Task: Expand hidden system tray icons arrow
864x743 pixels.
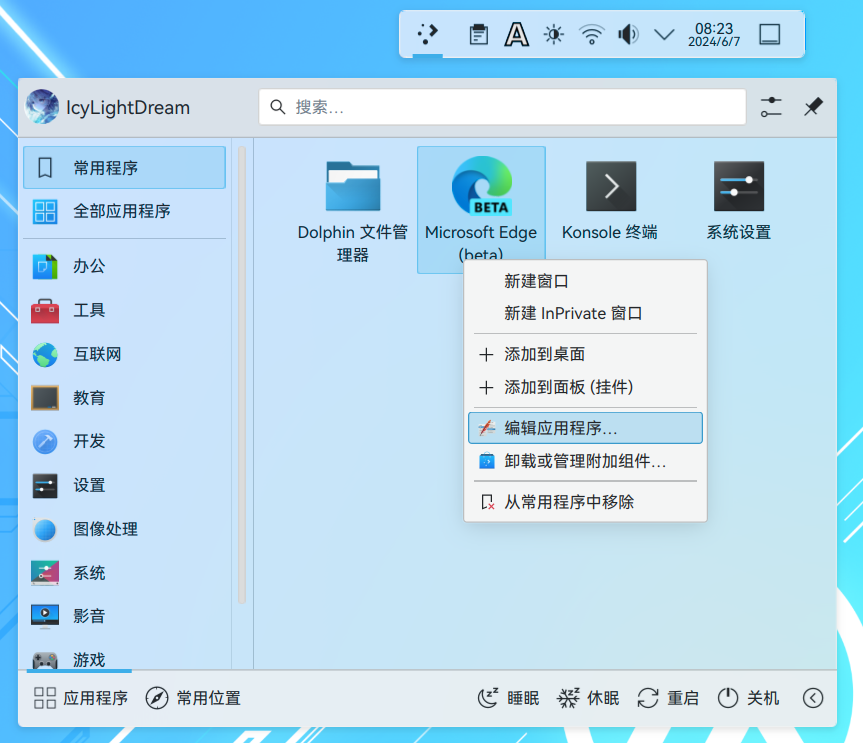Action: coord(664,35)
